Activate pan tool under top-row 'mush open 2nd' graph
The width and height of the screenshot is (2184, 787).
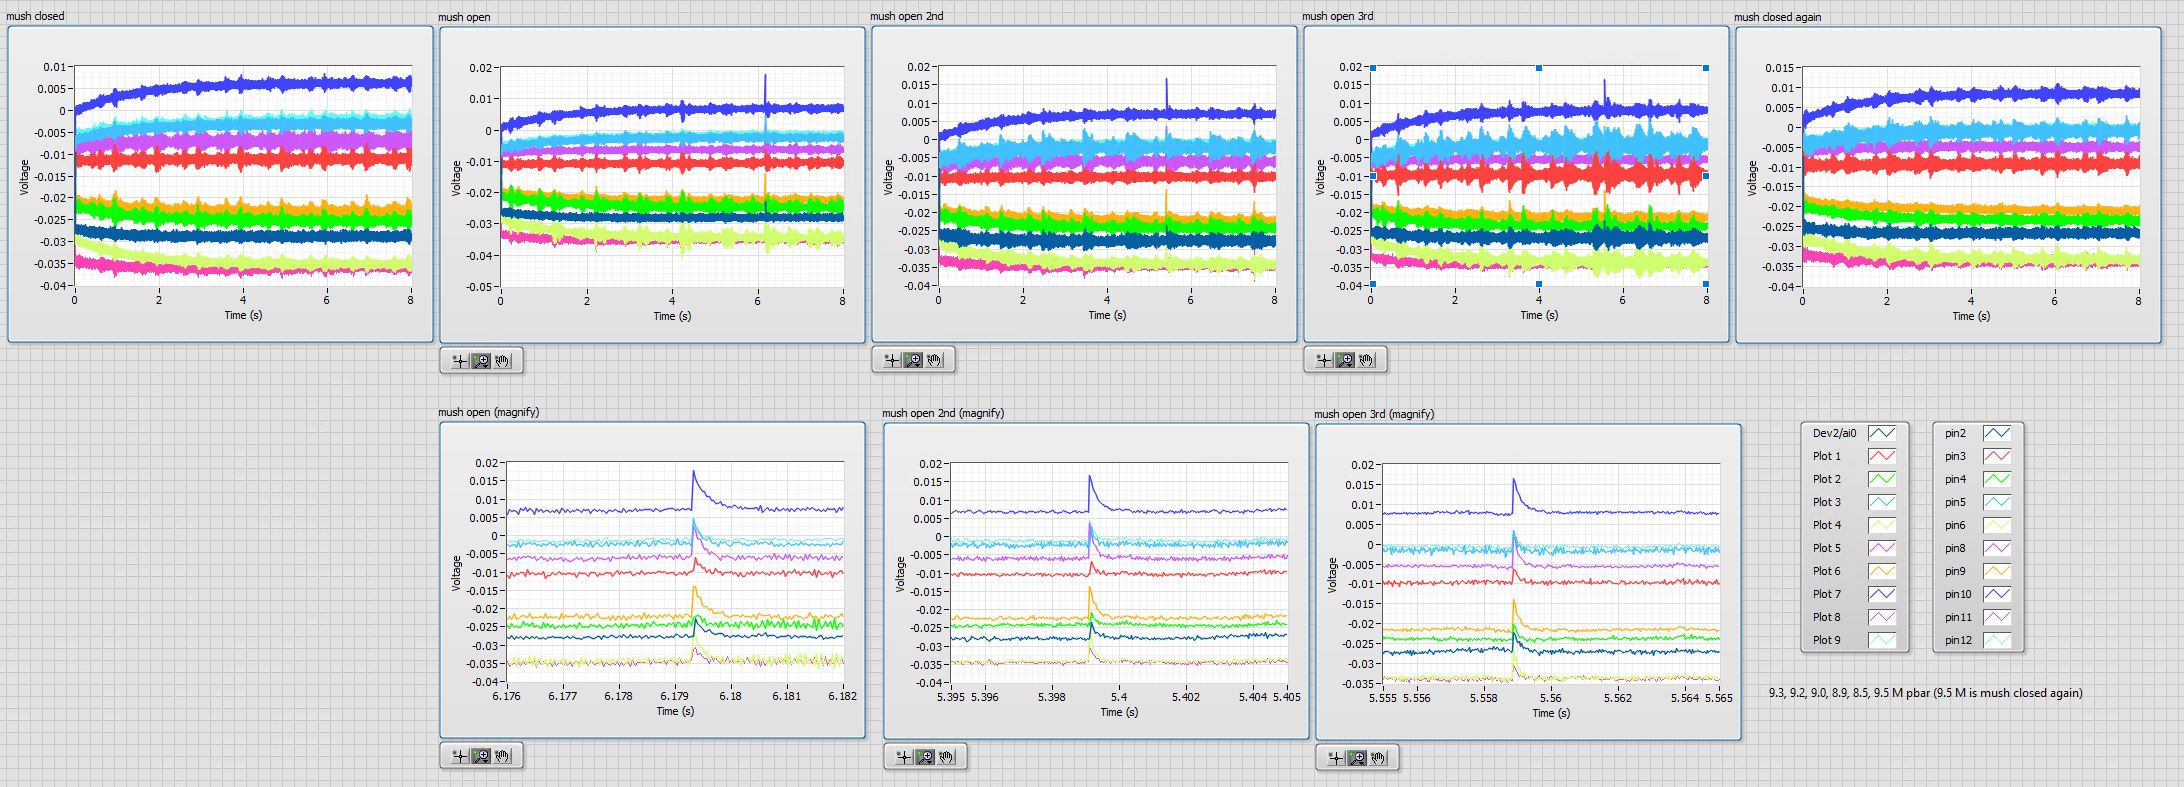point(935,360)
